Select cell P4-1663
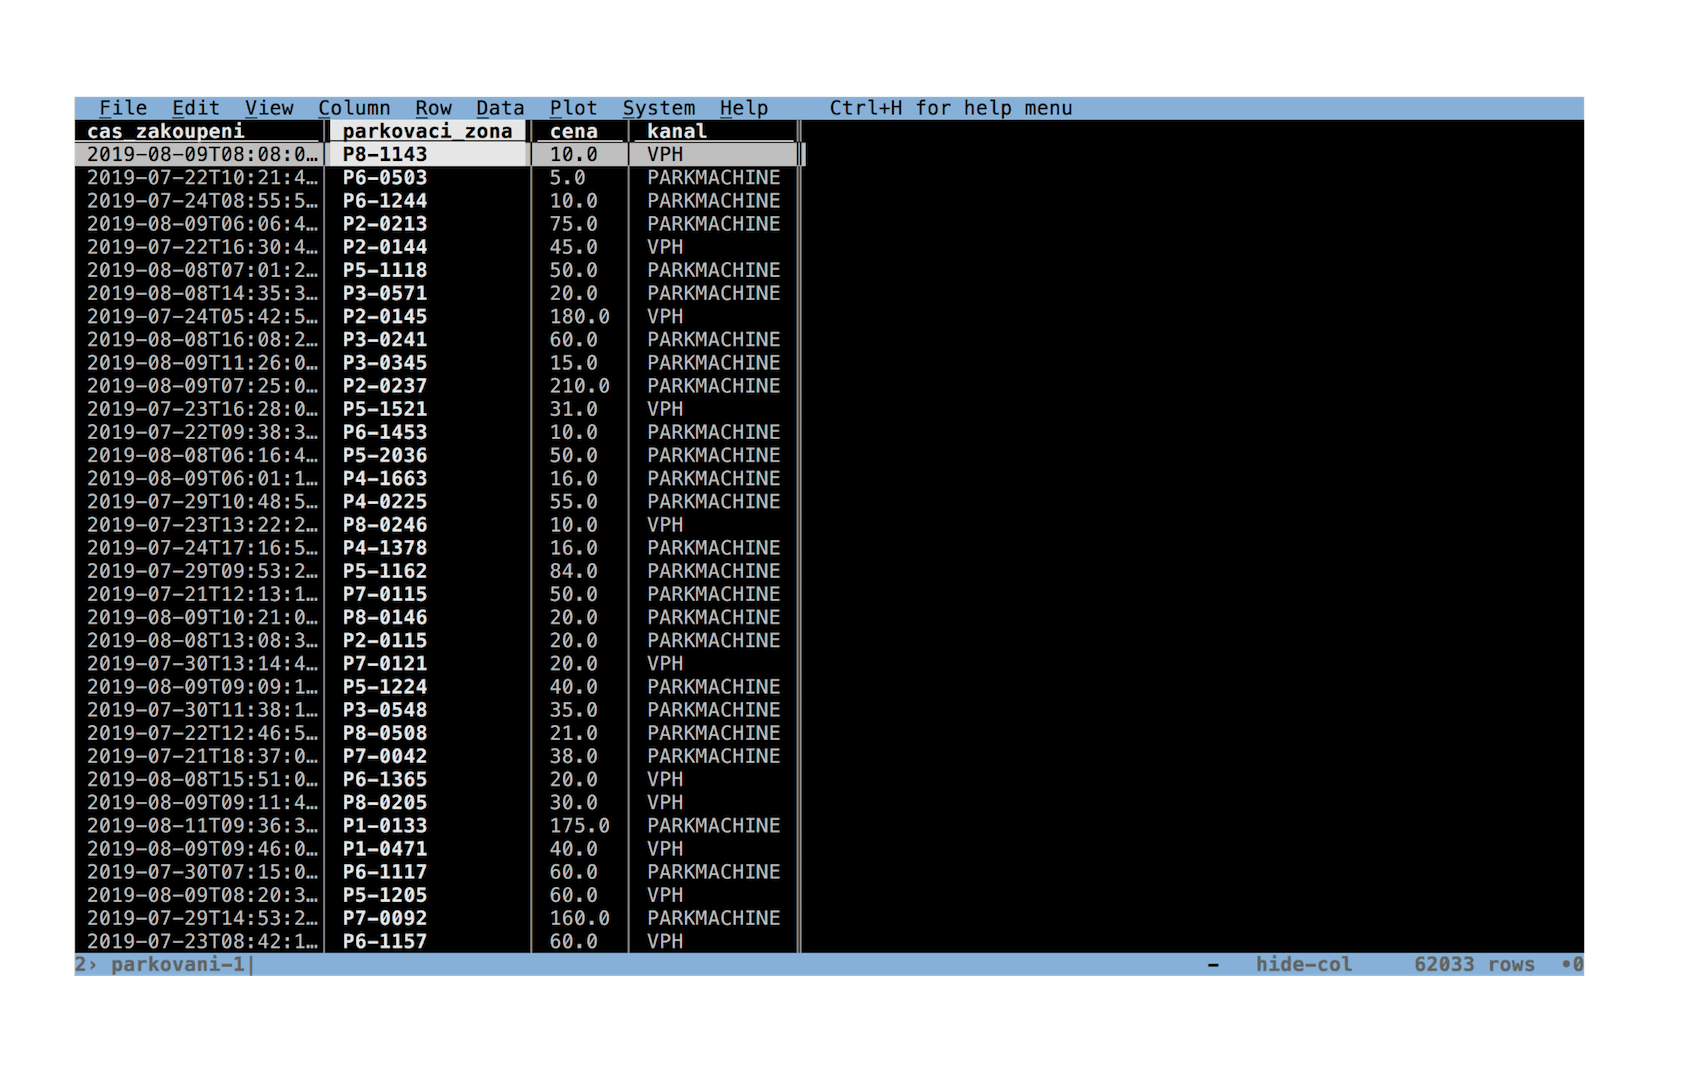 coord(385,478)
